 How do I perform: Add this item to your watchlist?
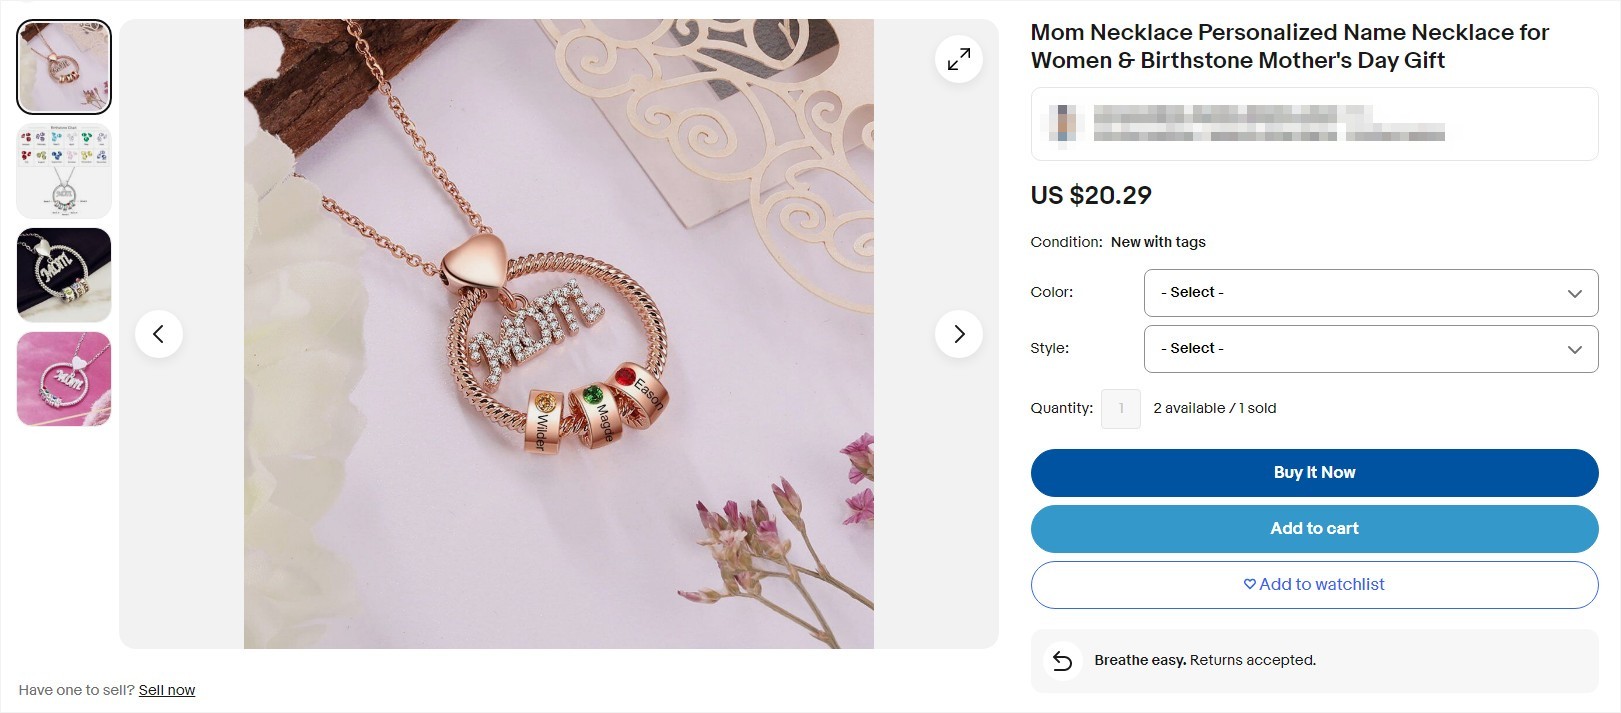coord(1314,584)
